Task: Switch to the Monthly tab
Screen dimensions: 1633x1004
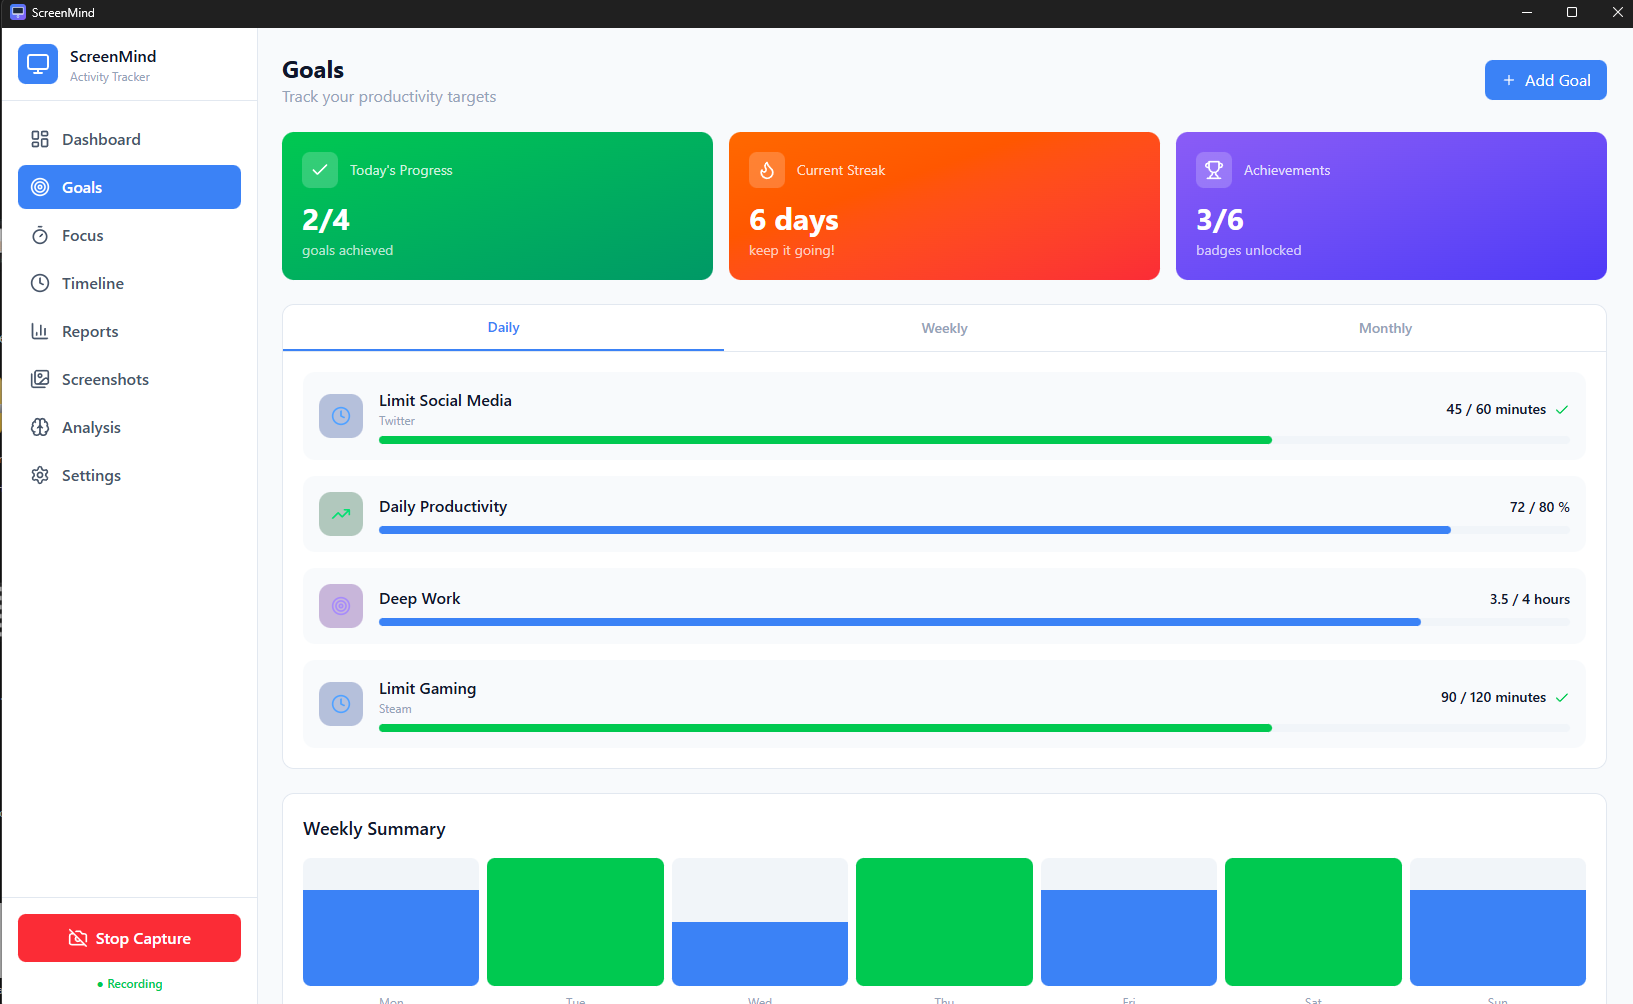Action: point(1384,327)
